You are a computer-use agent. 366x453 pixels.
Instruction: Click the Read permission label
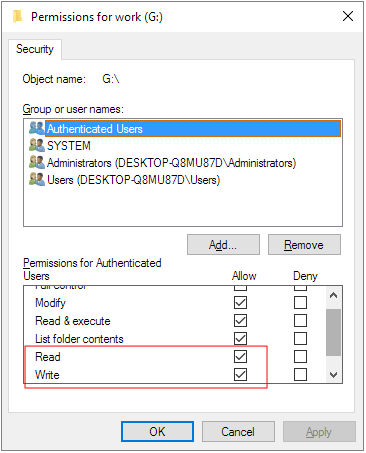[x=48, y=357]
